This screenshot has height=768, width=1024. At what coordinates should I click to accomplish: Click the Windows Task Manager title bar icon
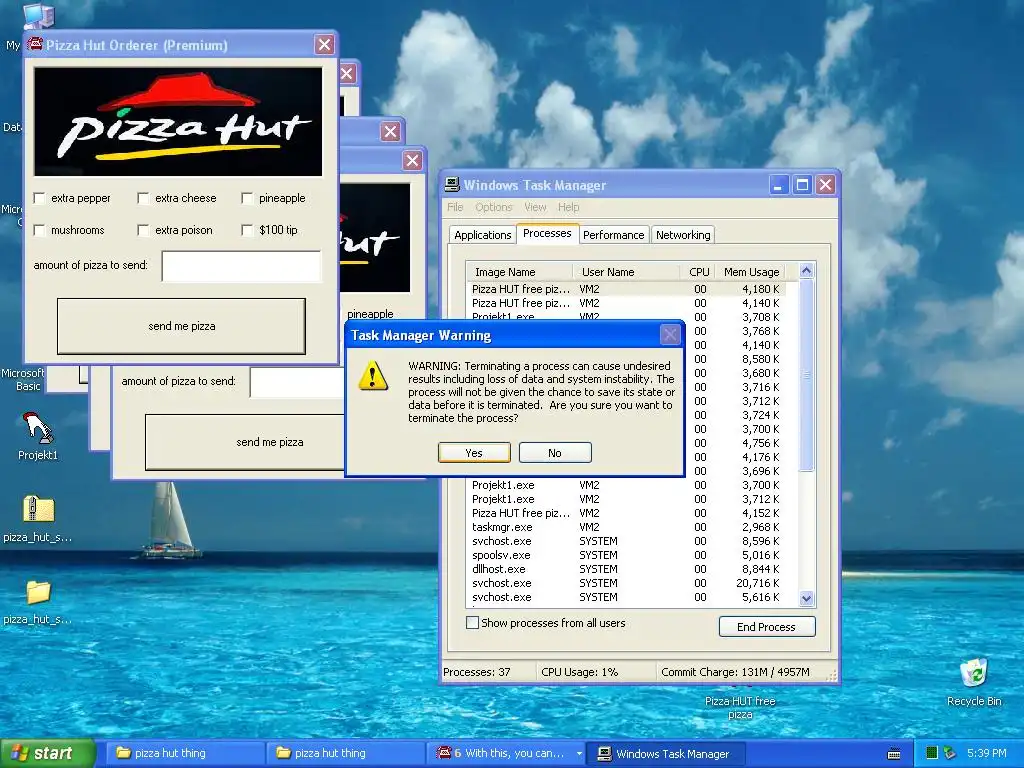452,185
